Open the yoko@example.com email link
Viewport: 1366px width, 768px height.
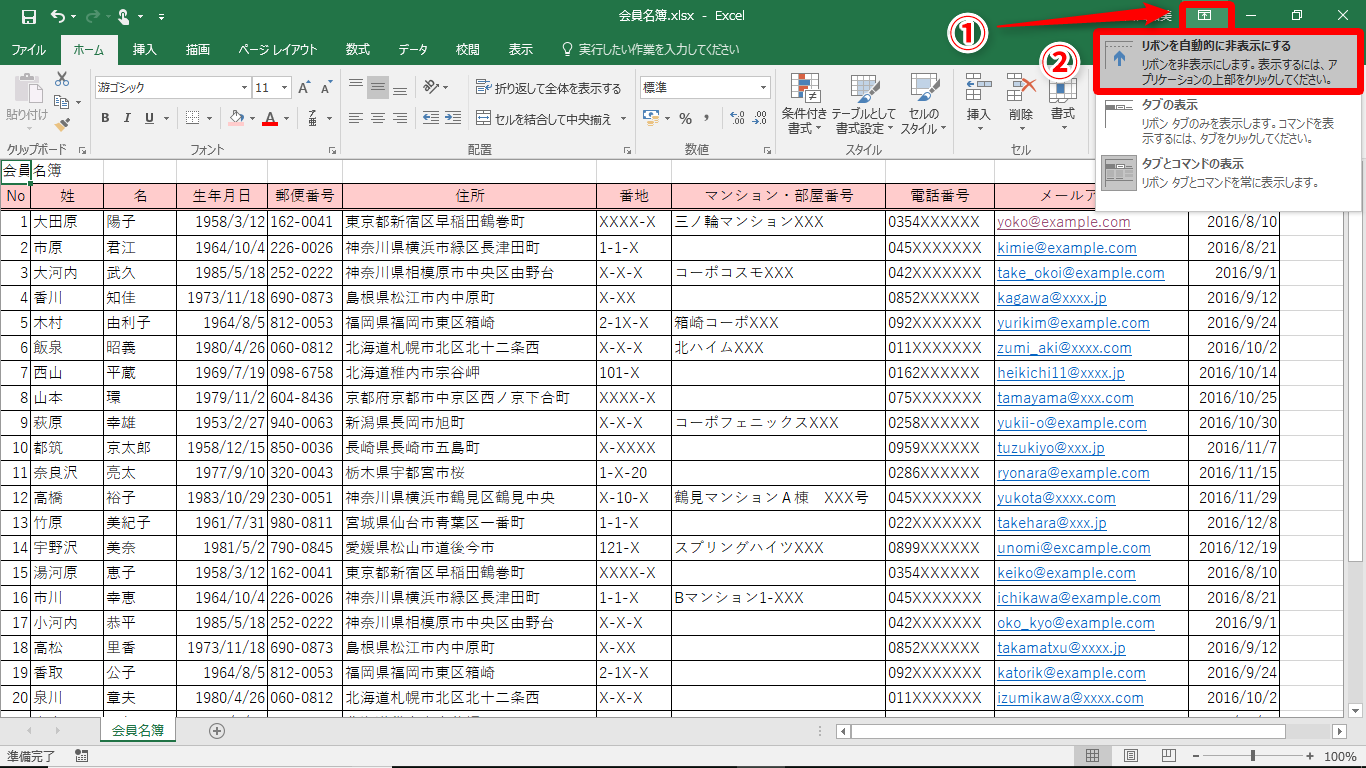click(x=1063, y=222)
